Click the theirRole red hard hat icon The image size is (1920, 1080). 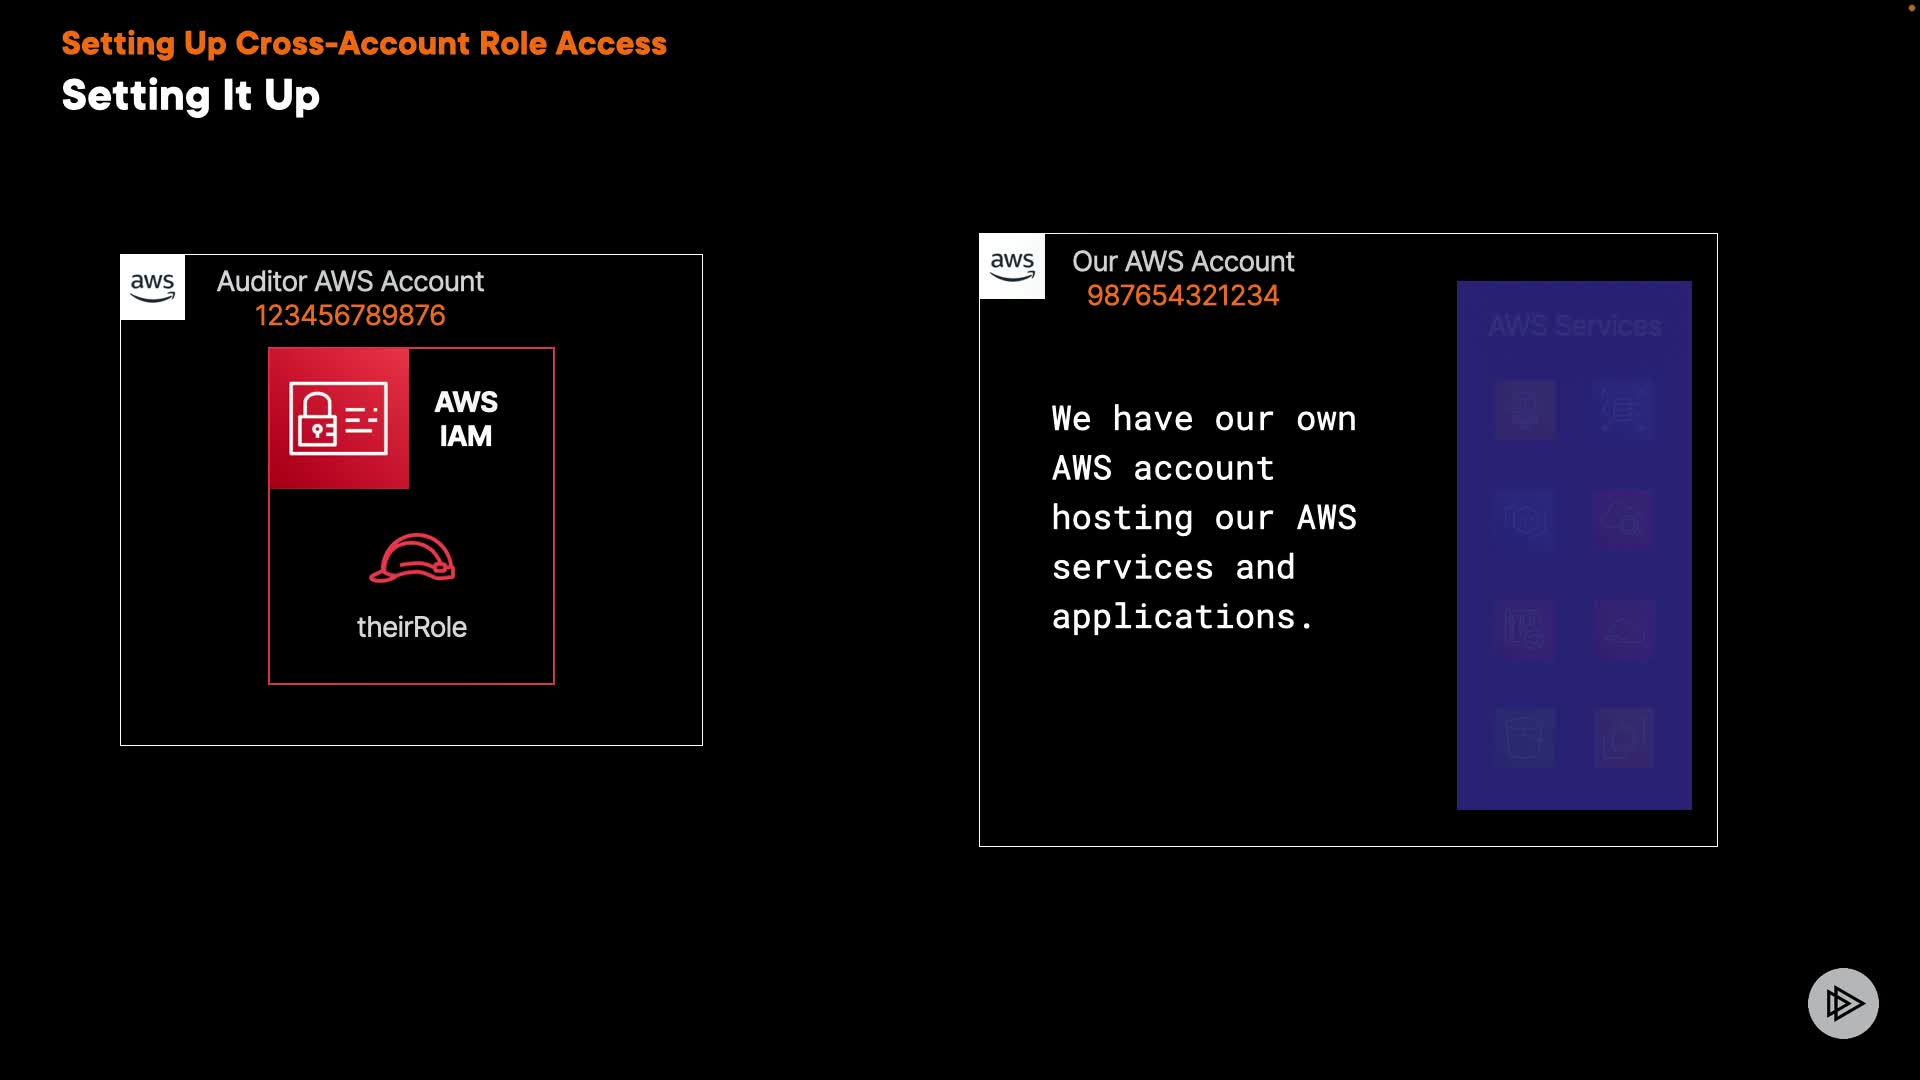(412, 558)
